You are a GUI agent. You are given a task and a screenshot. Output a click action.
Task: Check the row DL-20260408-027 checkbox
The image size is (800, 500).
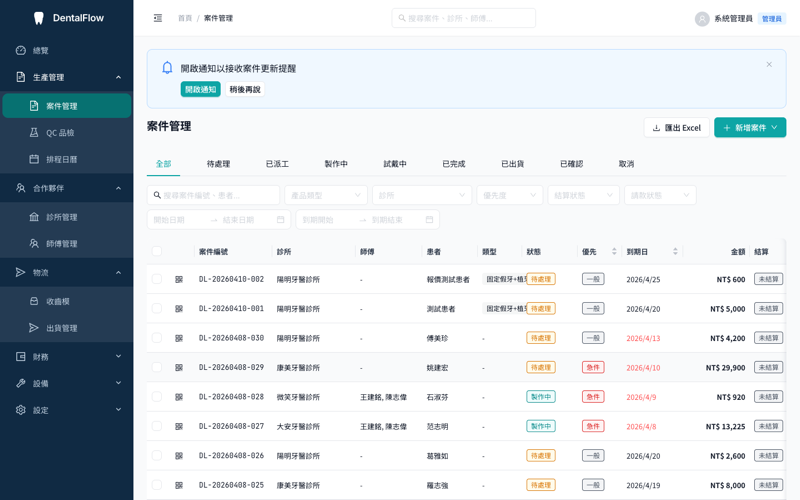pos(157,426)
